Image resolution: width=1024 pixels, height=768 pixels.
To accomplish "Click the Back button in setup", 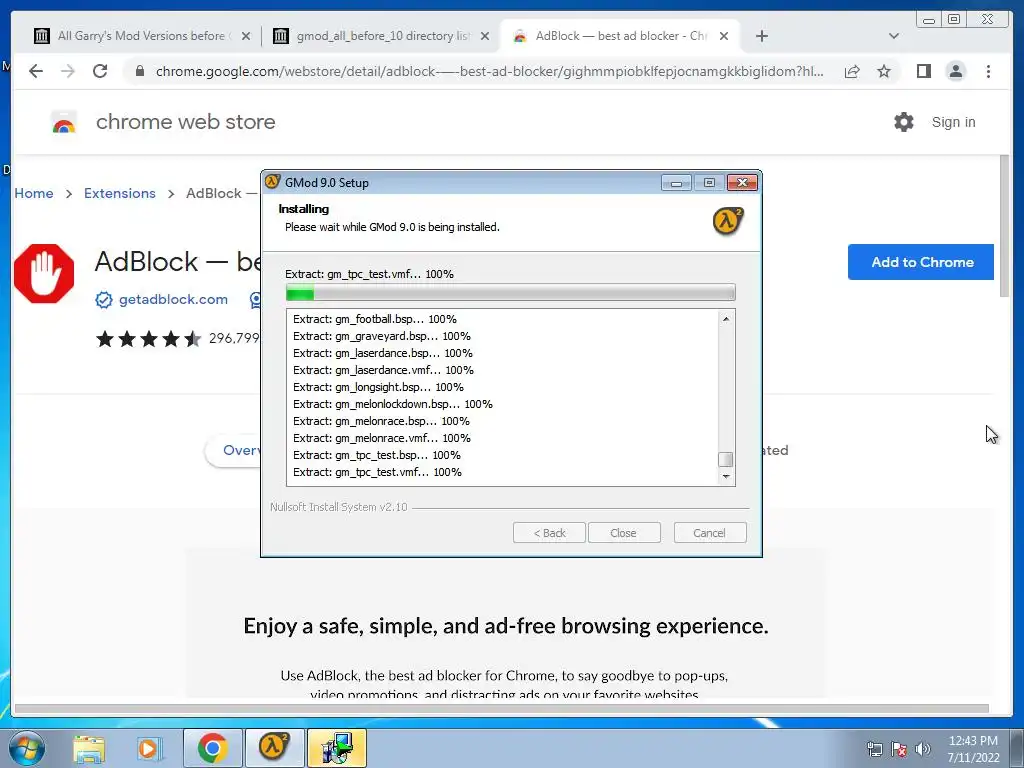I will [549, 533].
